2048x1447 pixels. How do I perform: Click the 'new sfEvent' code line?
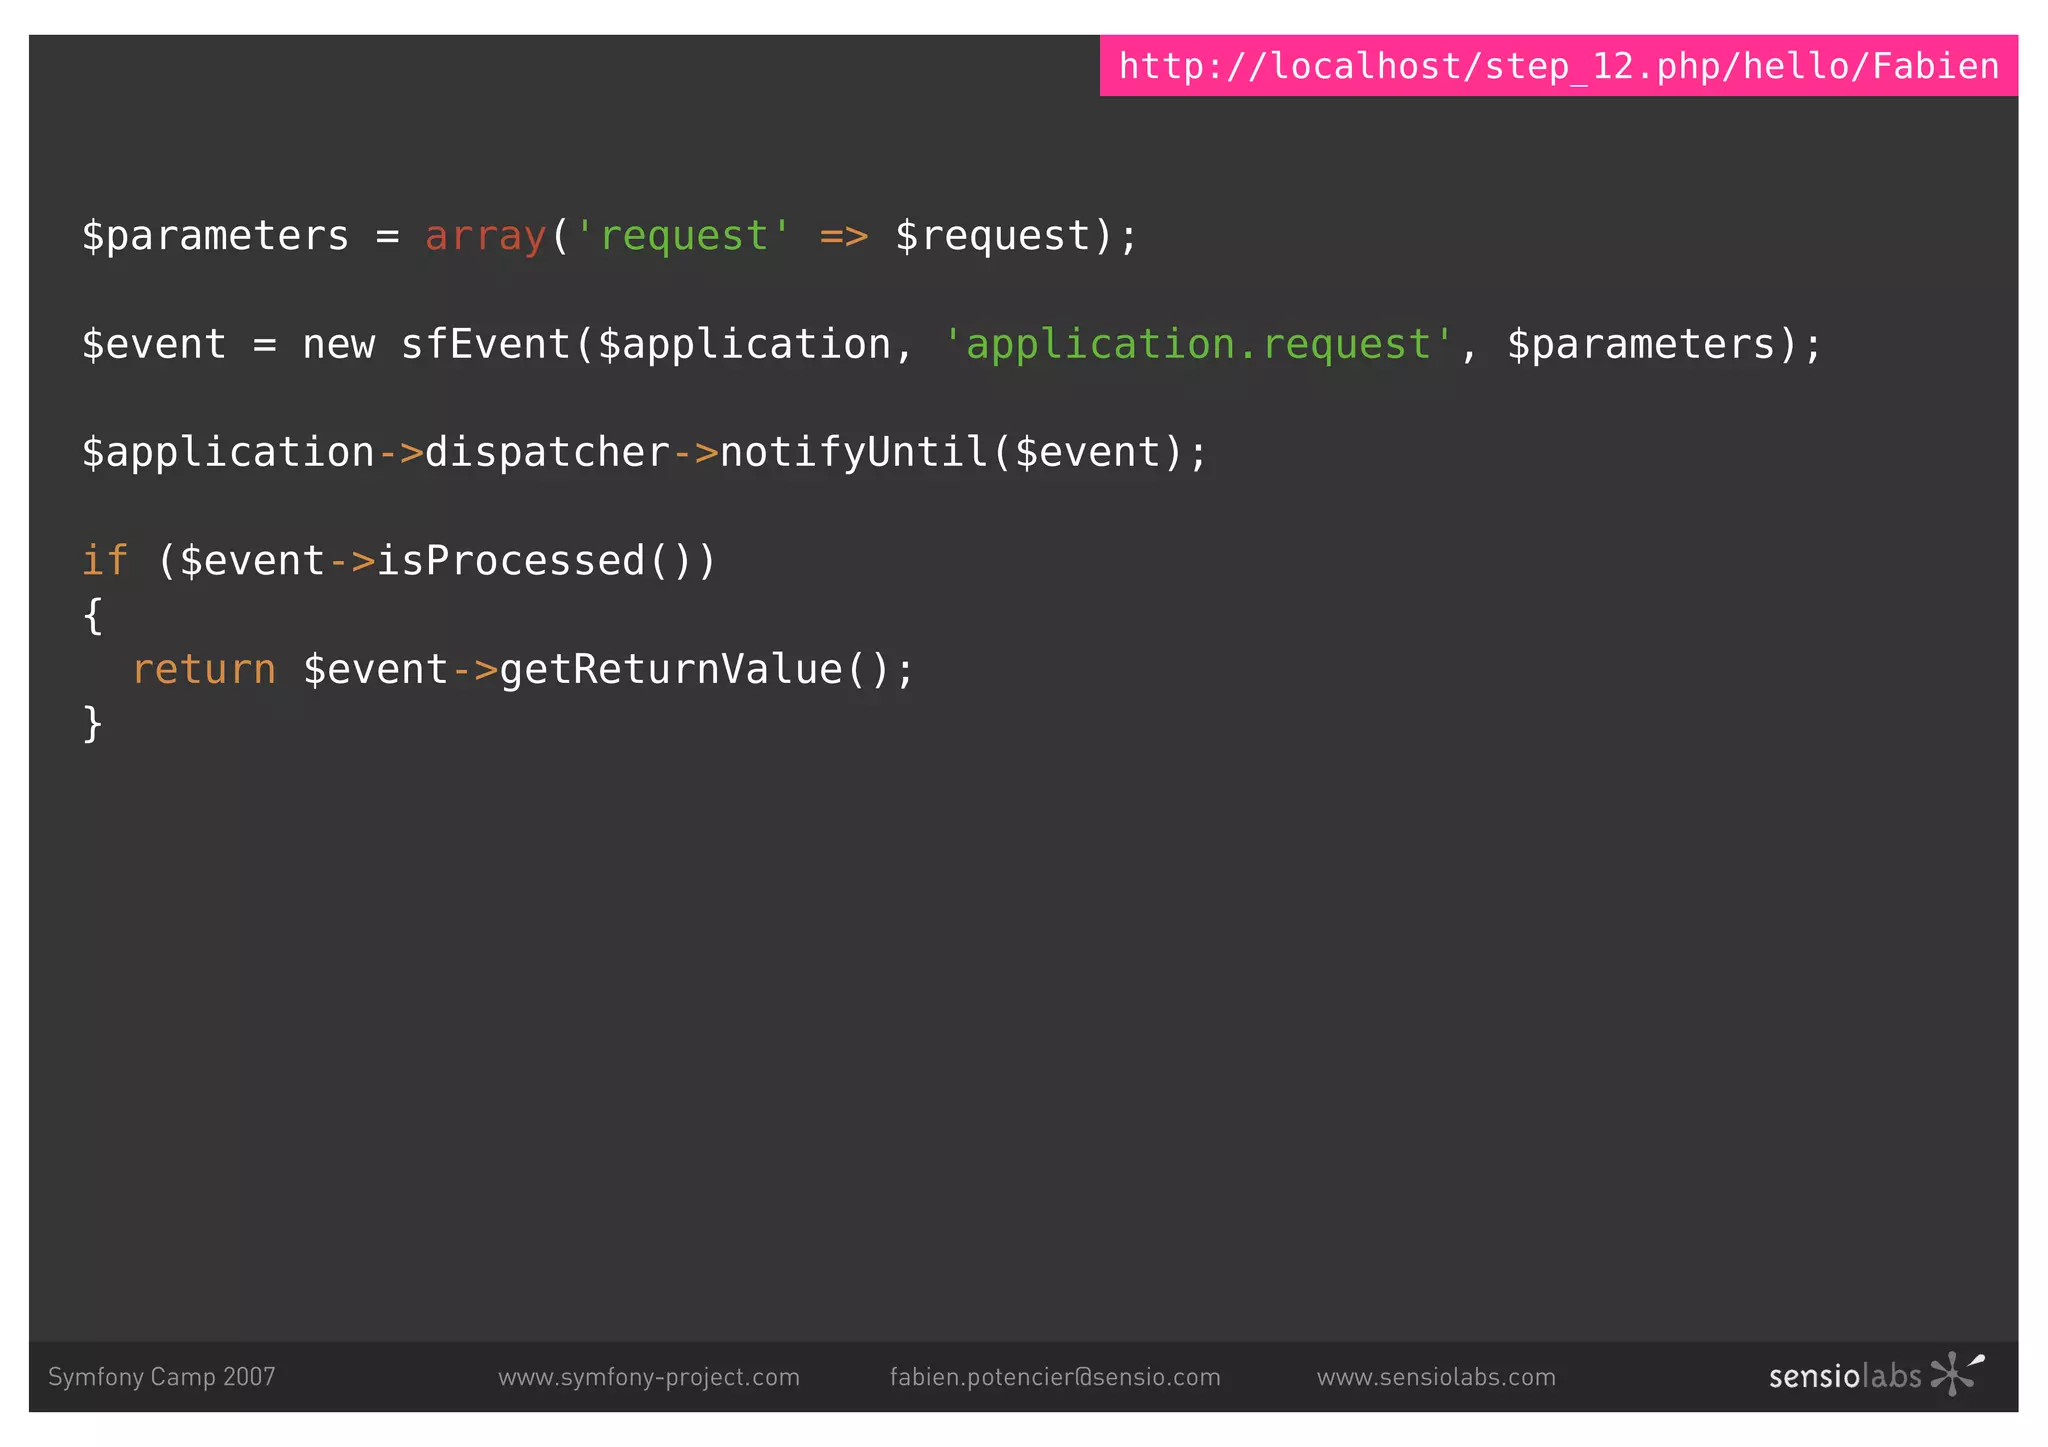(952, 345)
